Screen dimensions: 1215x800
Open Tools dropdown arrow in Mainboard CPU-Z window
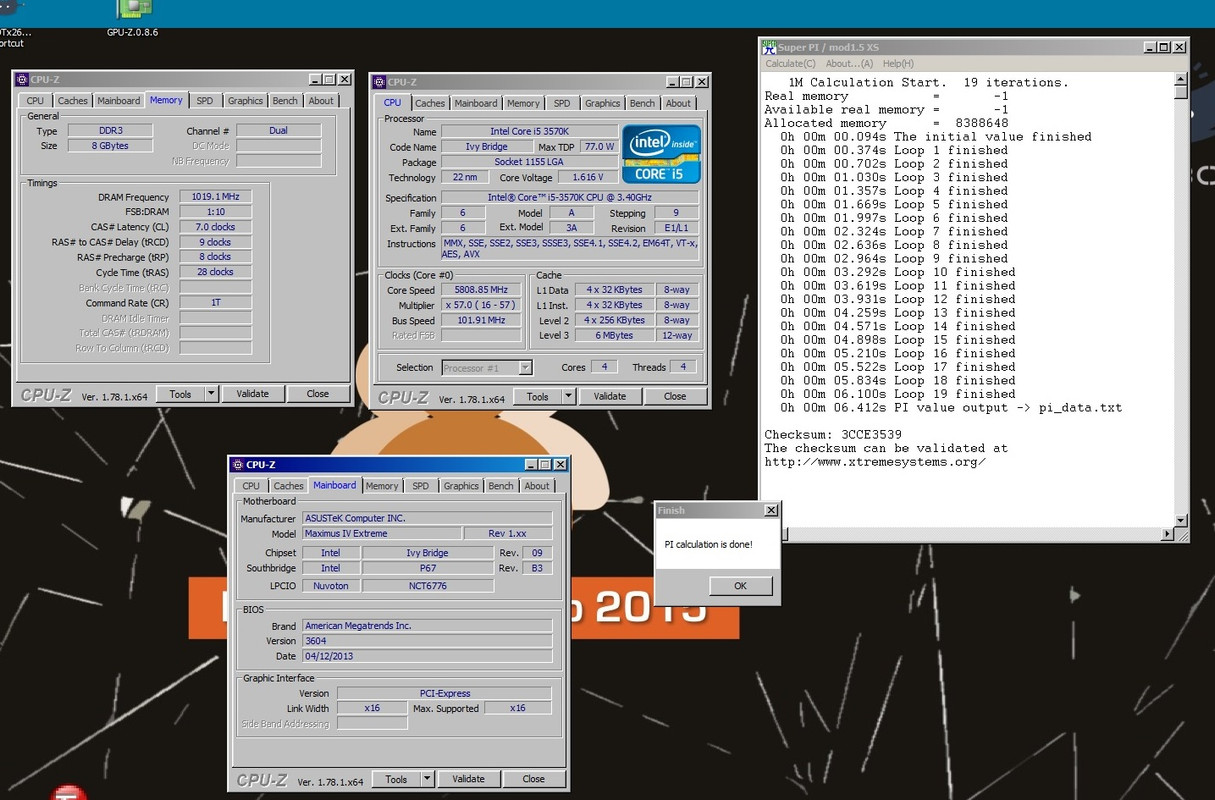pos(427,779)
